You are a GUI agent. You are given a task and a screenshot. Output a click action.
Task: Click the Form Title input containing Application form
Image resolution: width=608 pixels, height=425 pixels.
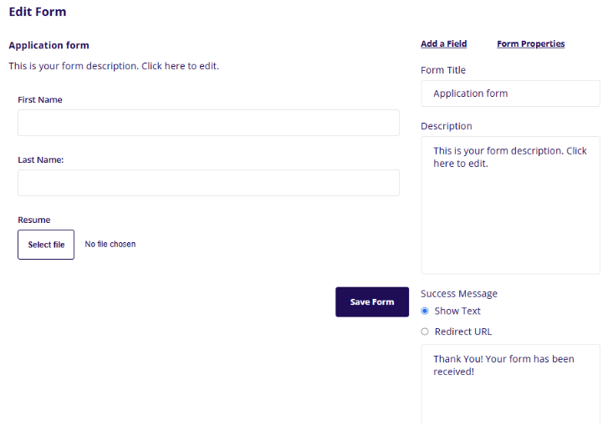pos(510,93)
